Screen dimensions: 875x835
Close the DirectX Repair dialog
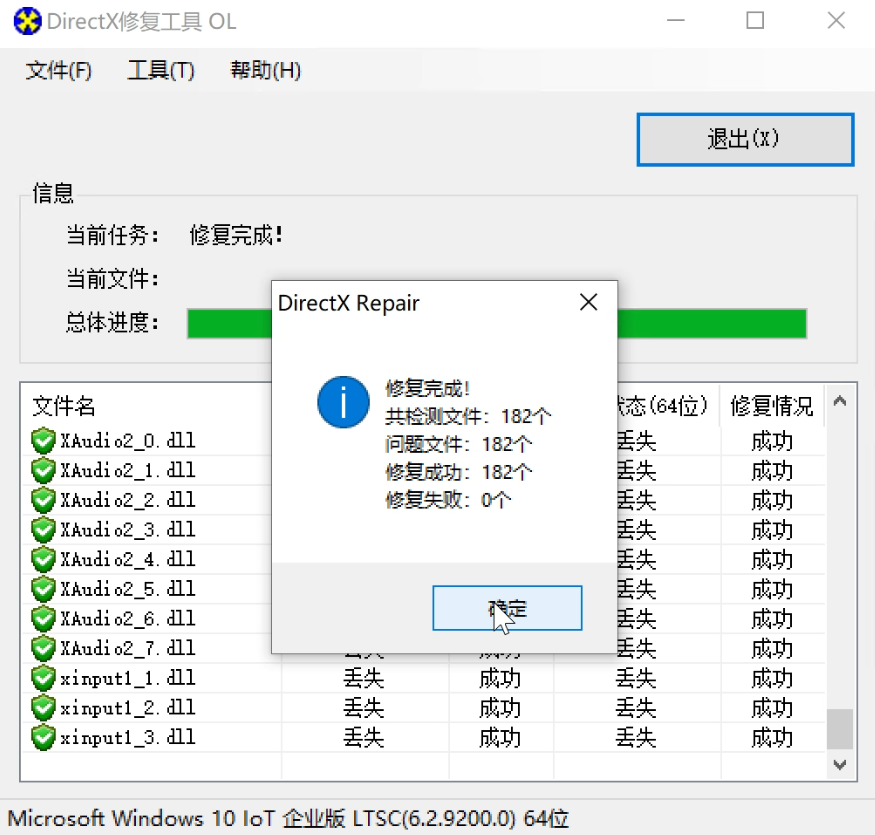588,303
